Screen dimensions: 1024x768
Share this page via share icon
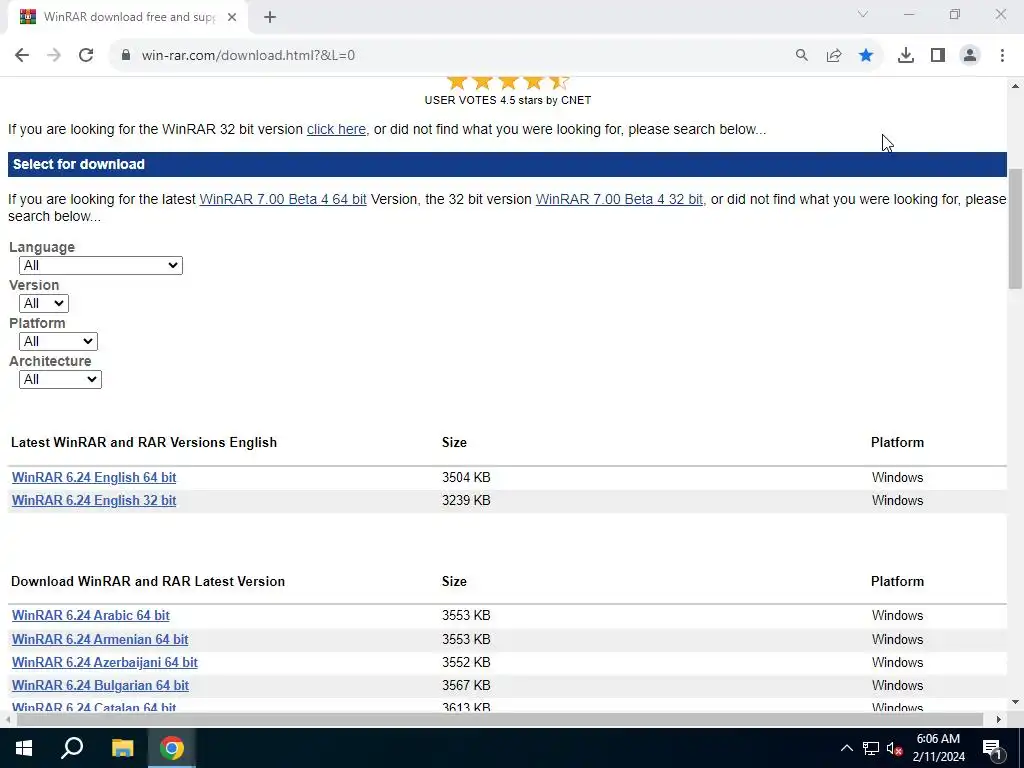[x=834, y=56]
